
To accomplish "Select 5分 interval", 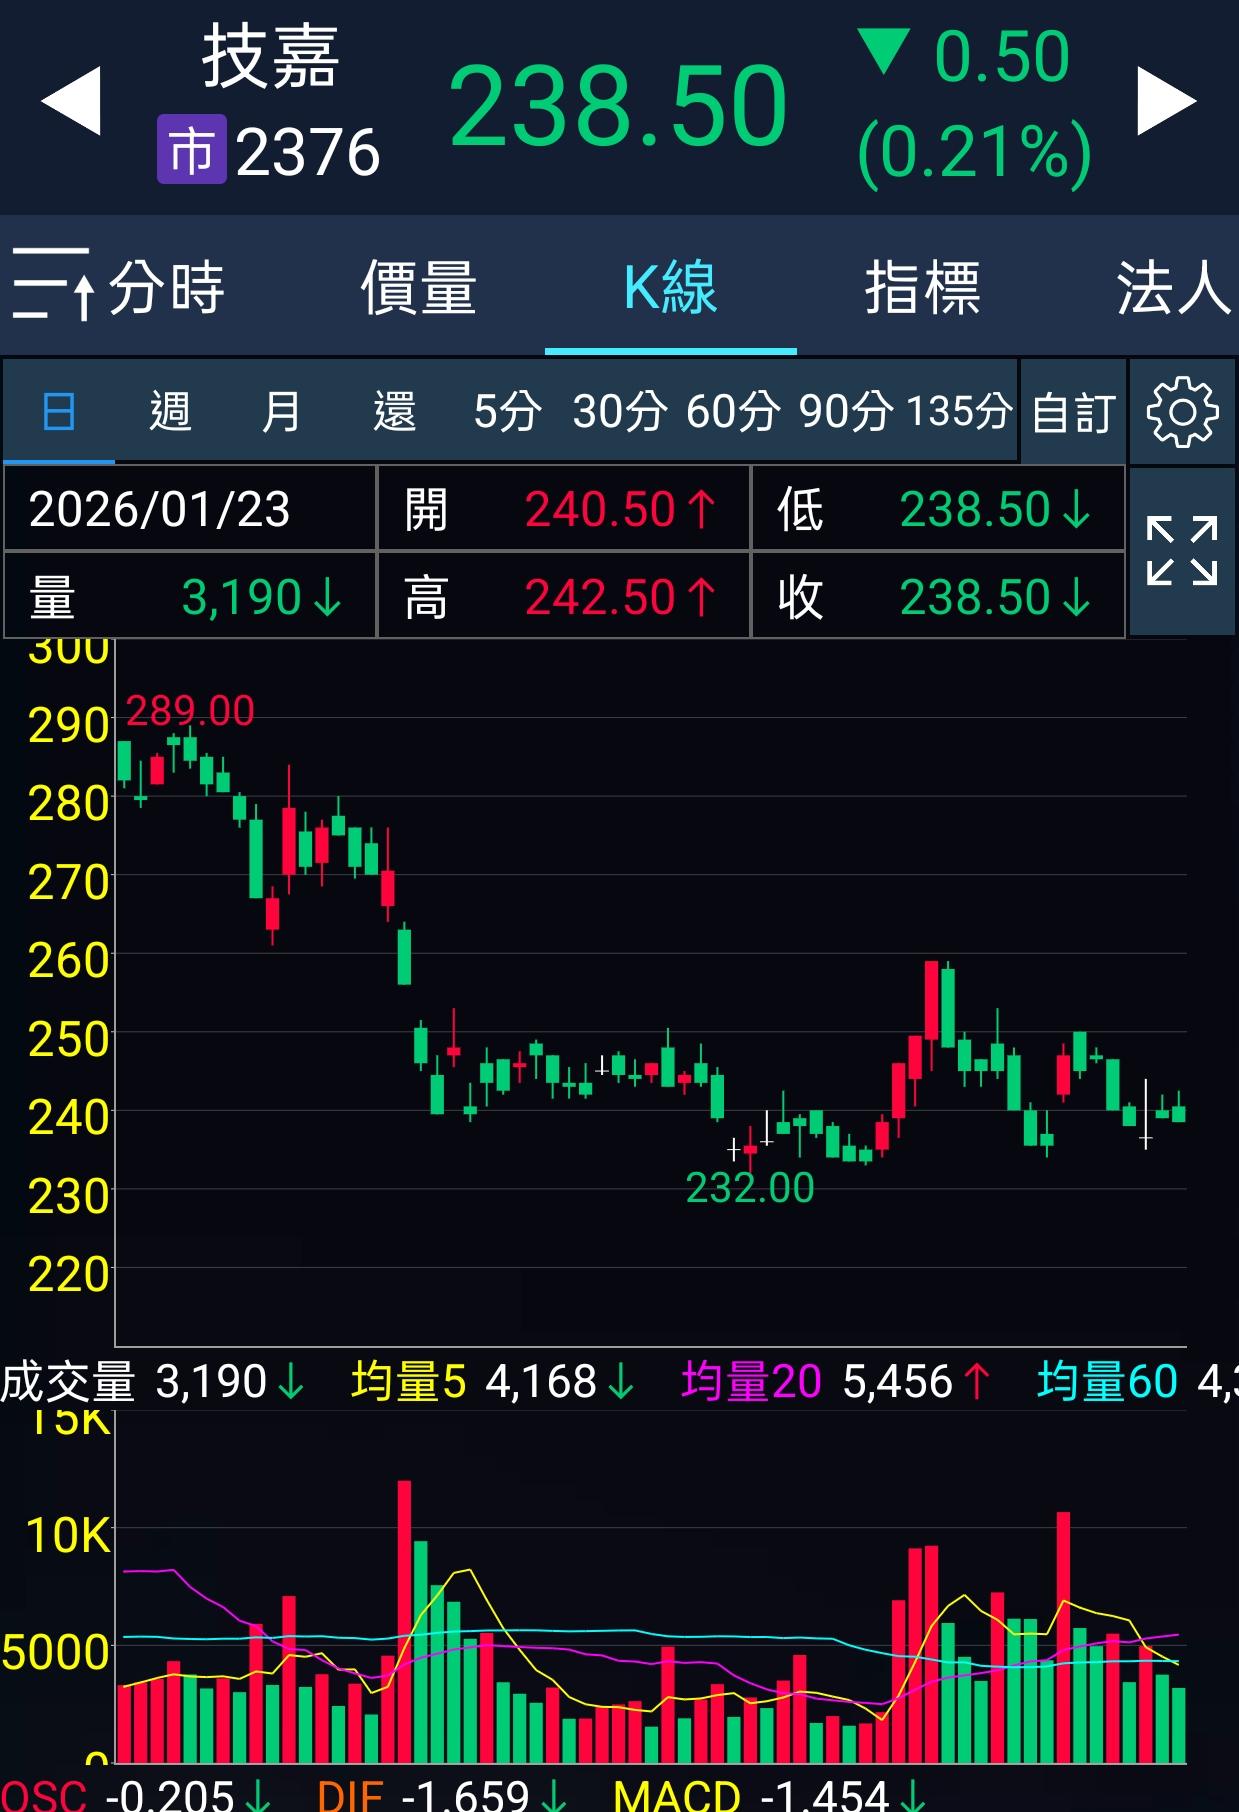I will pos(507,412).
